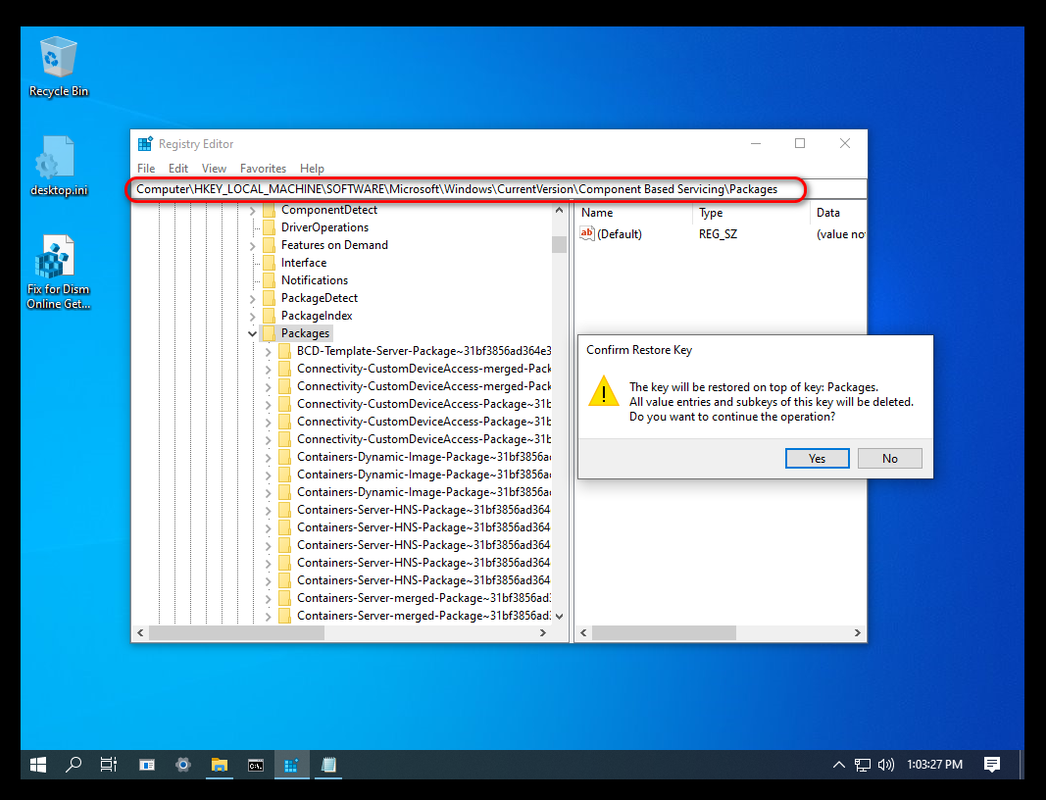
Task: Switch to Registry Editor taskbar icon
Action: (x=292, y=765)
